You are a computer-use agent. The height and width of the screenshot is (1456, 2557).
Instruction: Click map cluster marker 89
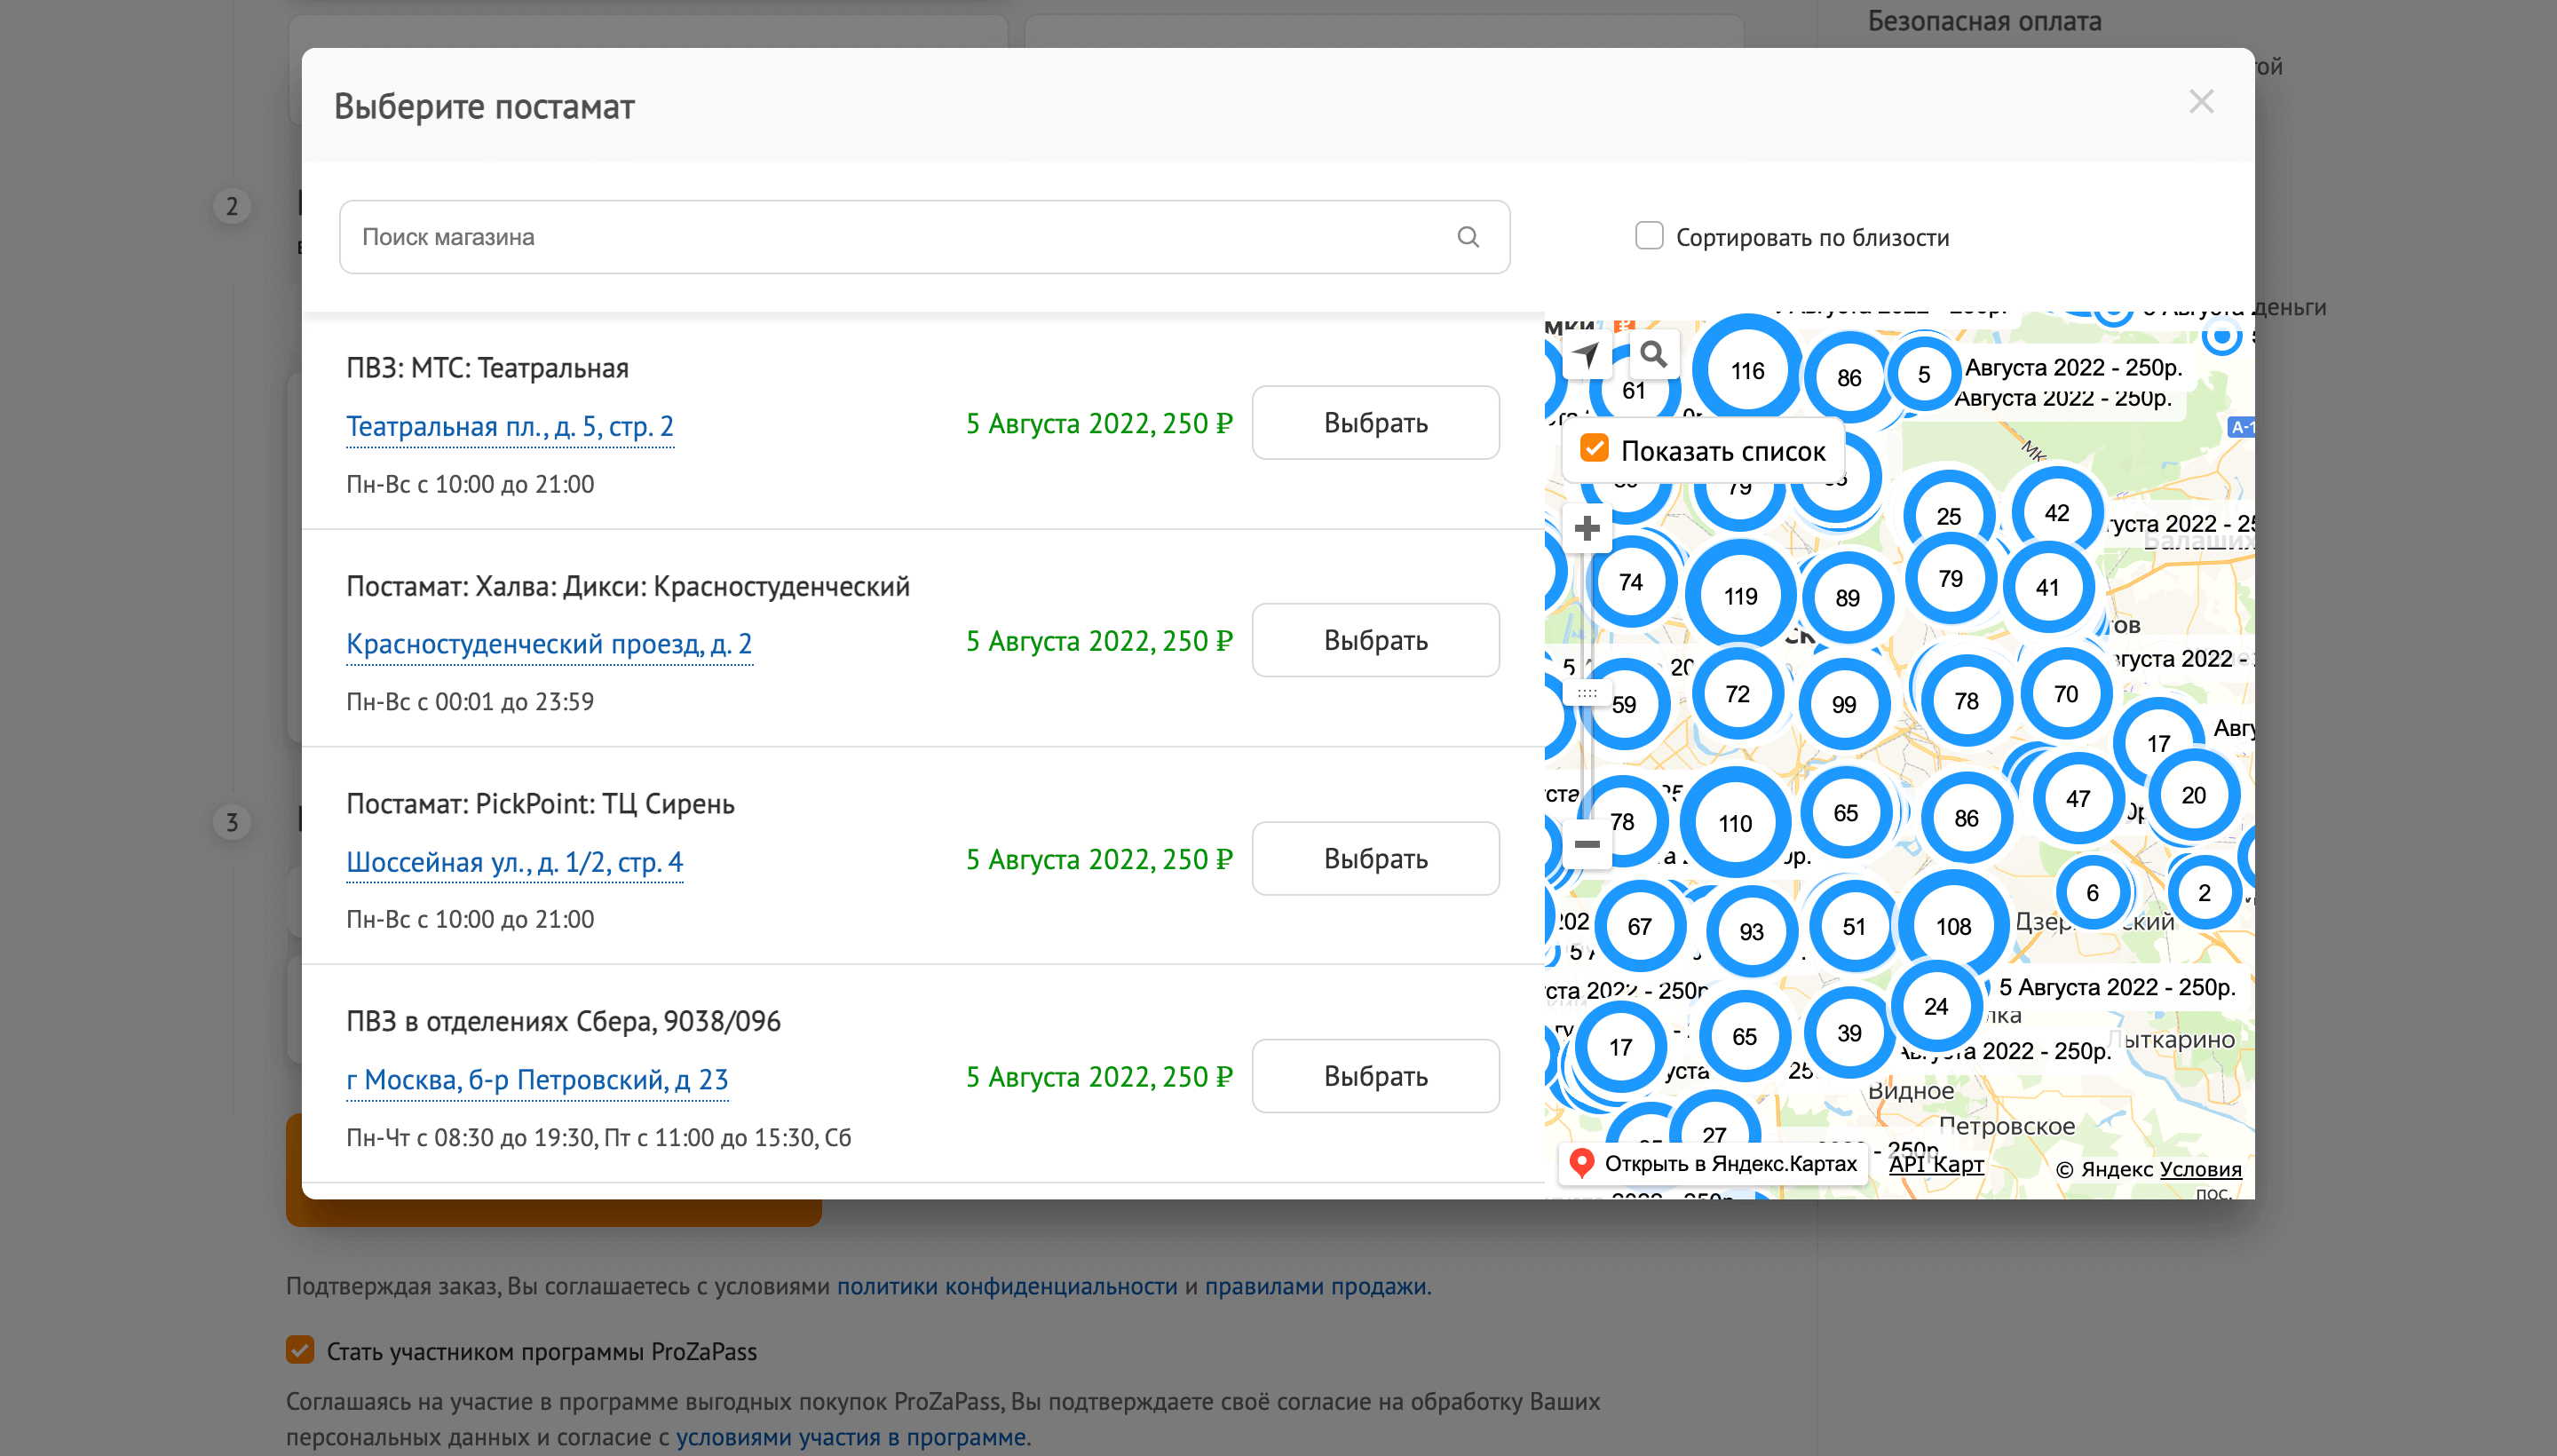(1847, 598)
